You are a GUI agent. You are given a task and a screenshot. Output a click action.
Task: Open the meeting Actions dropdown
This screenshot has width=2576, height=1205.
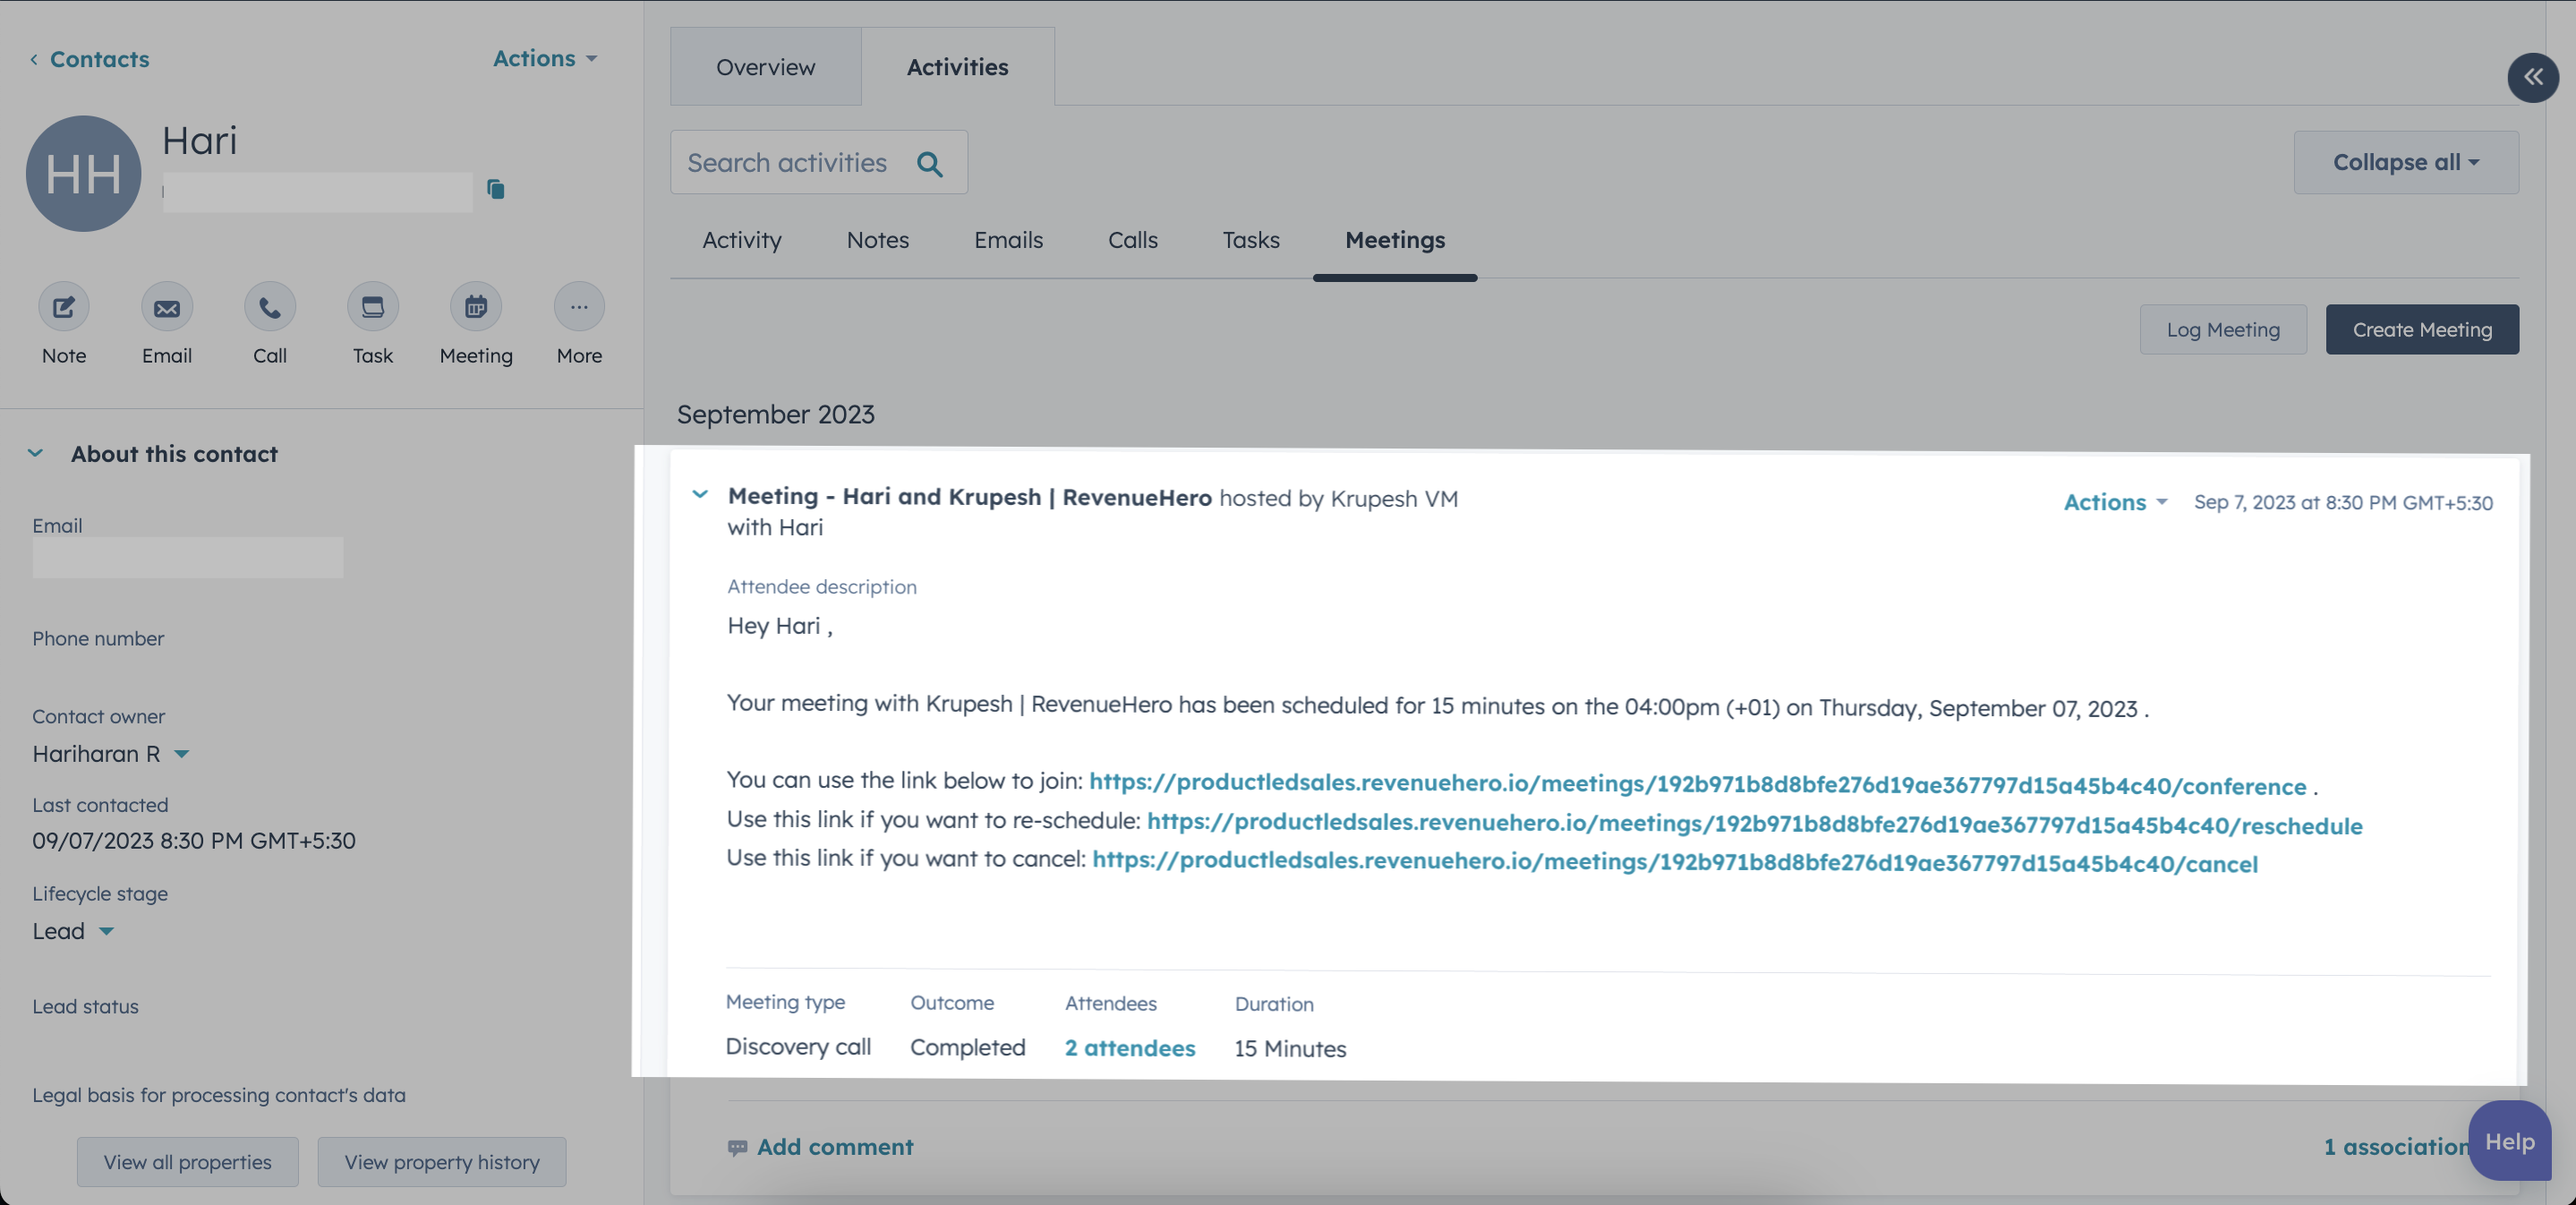tap(2114, 502)
